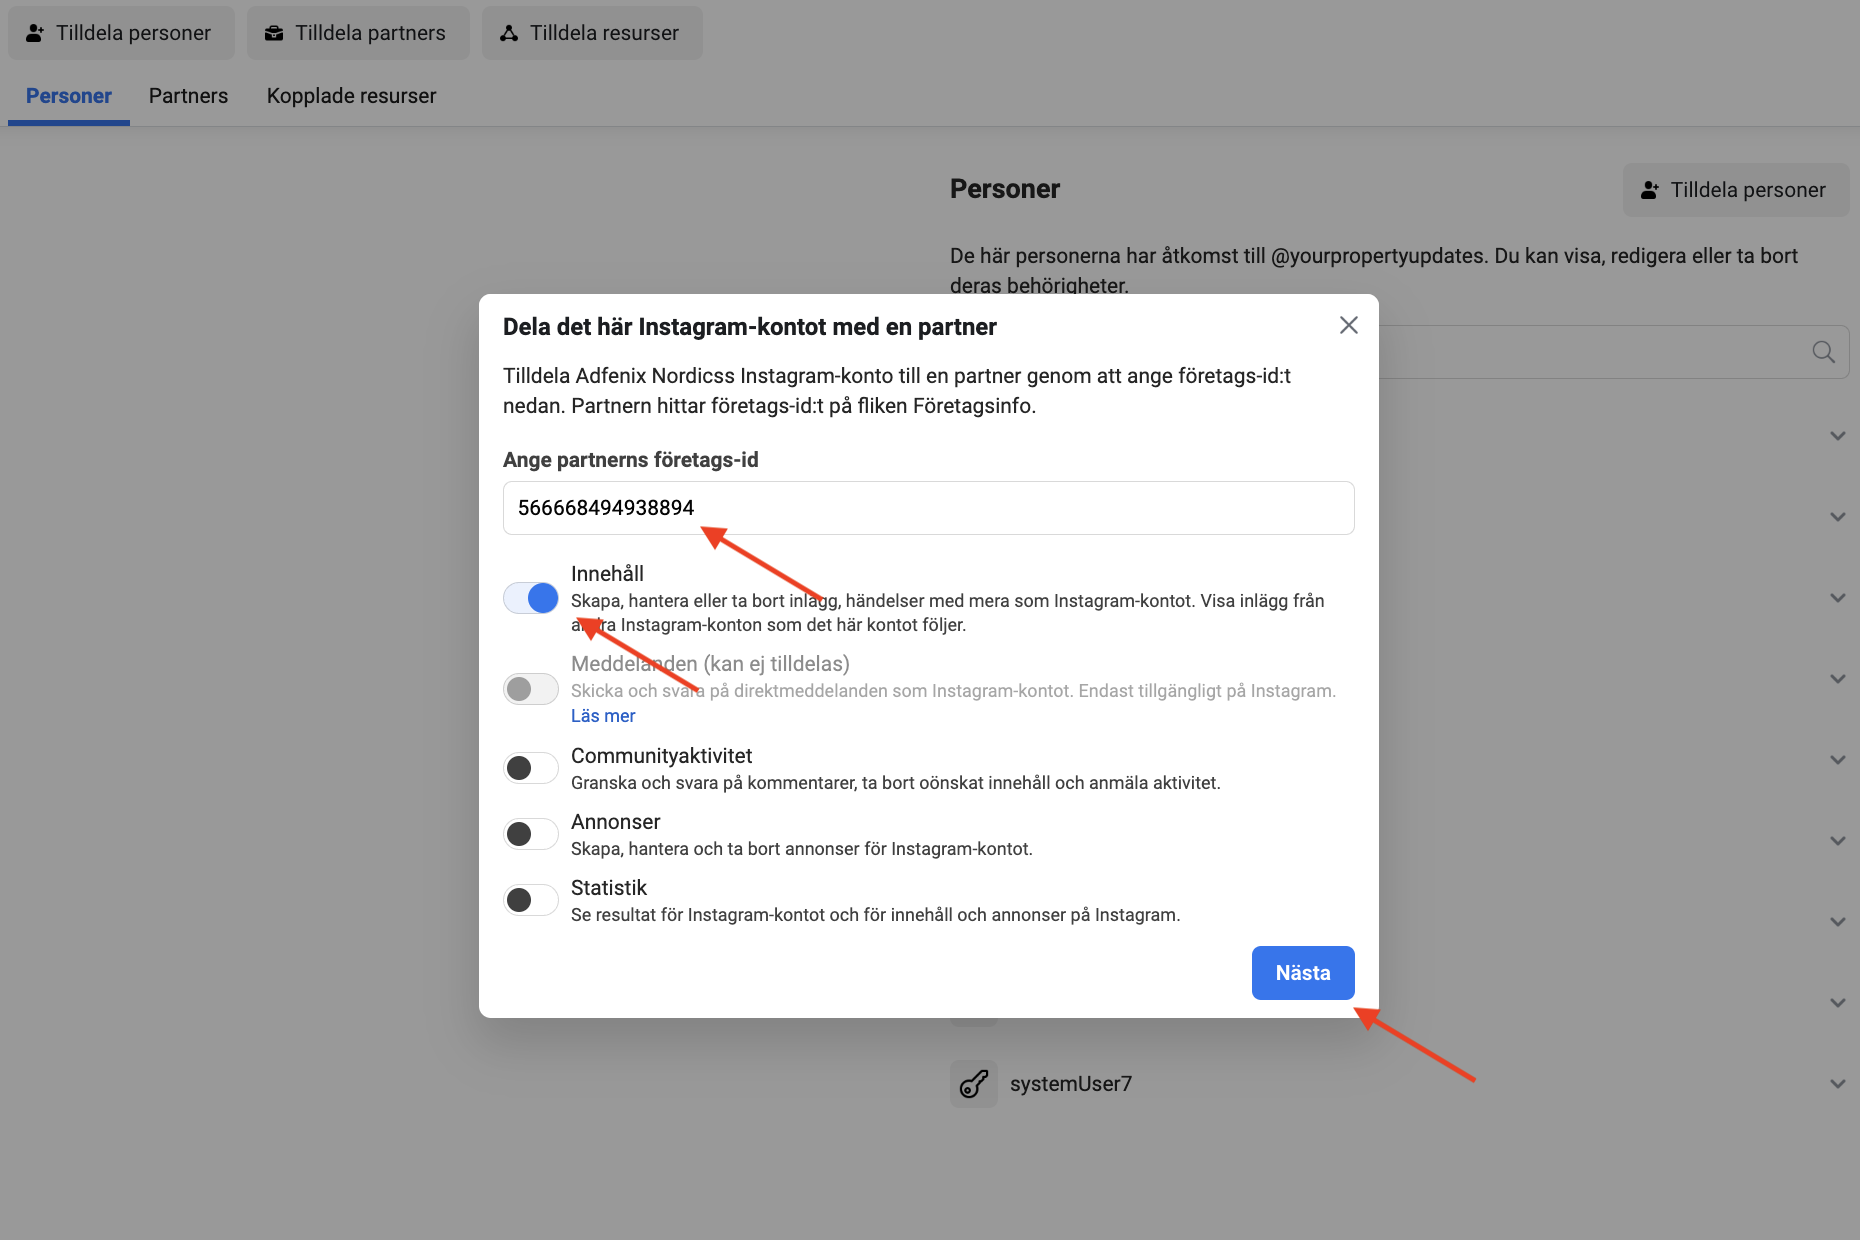Open the Läs mer link
1860x1240 pixels.
click(603, 716)
